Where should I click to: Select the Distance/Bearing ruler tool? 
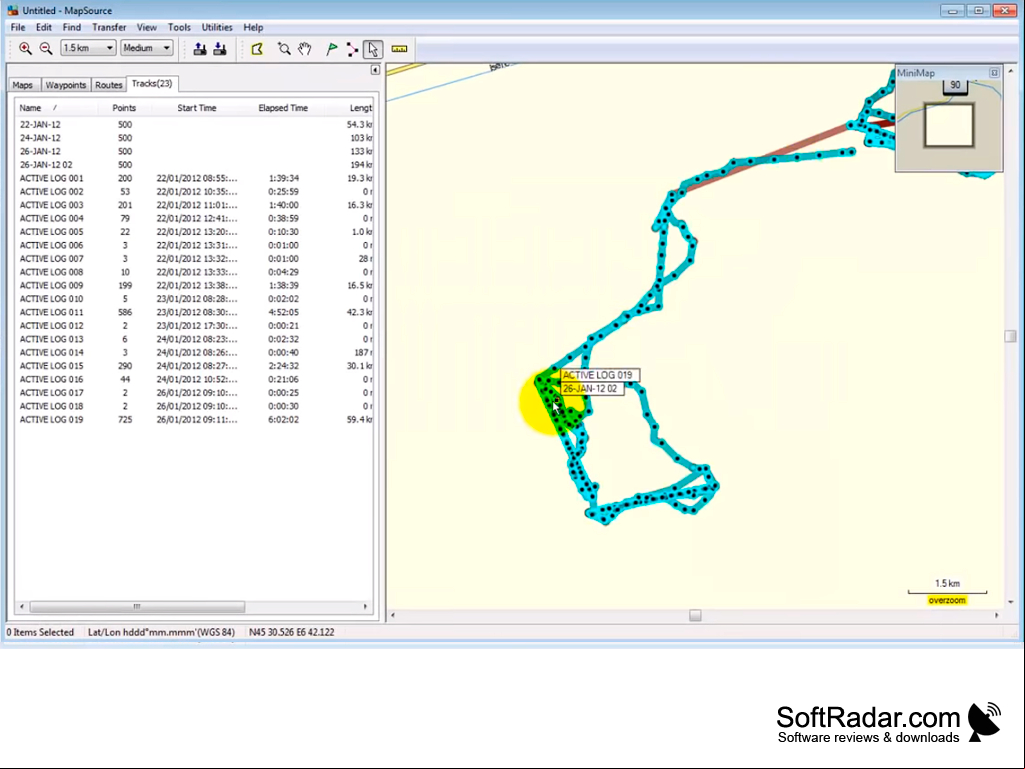pyautogui.click(x=399, y=48)
